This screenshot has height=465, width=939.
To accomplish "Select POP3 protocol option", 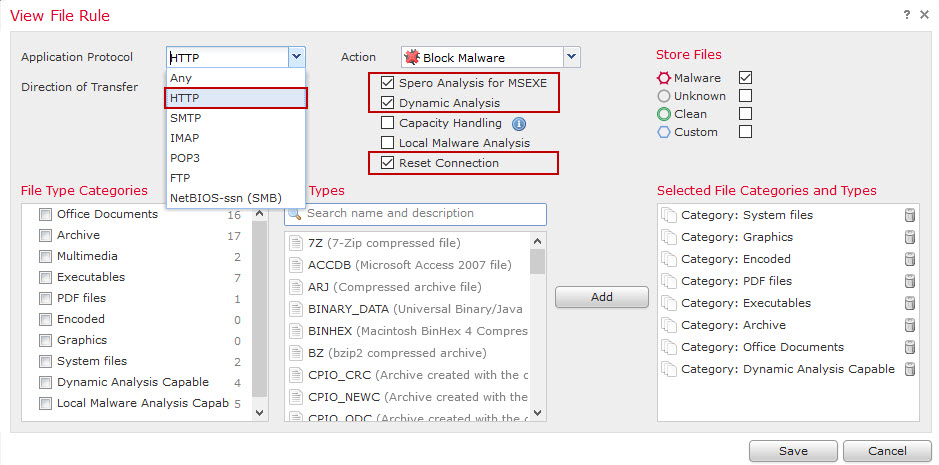I will pos(236,158).
